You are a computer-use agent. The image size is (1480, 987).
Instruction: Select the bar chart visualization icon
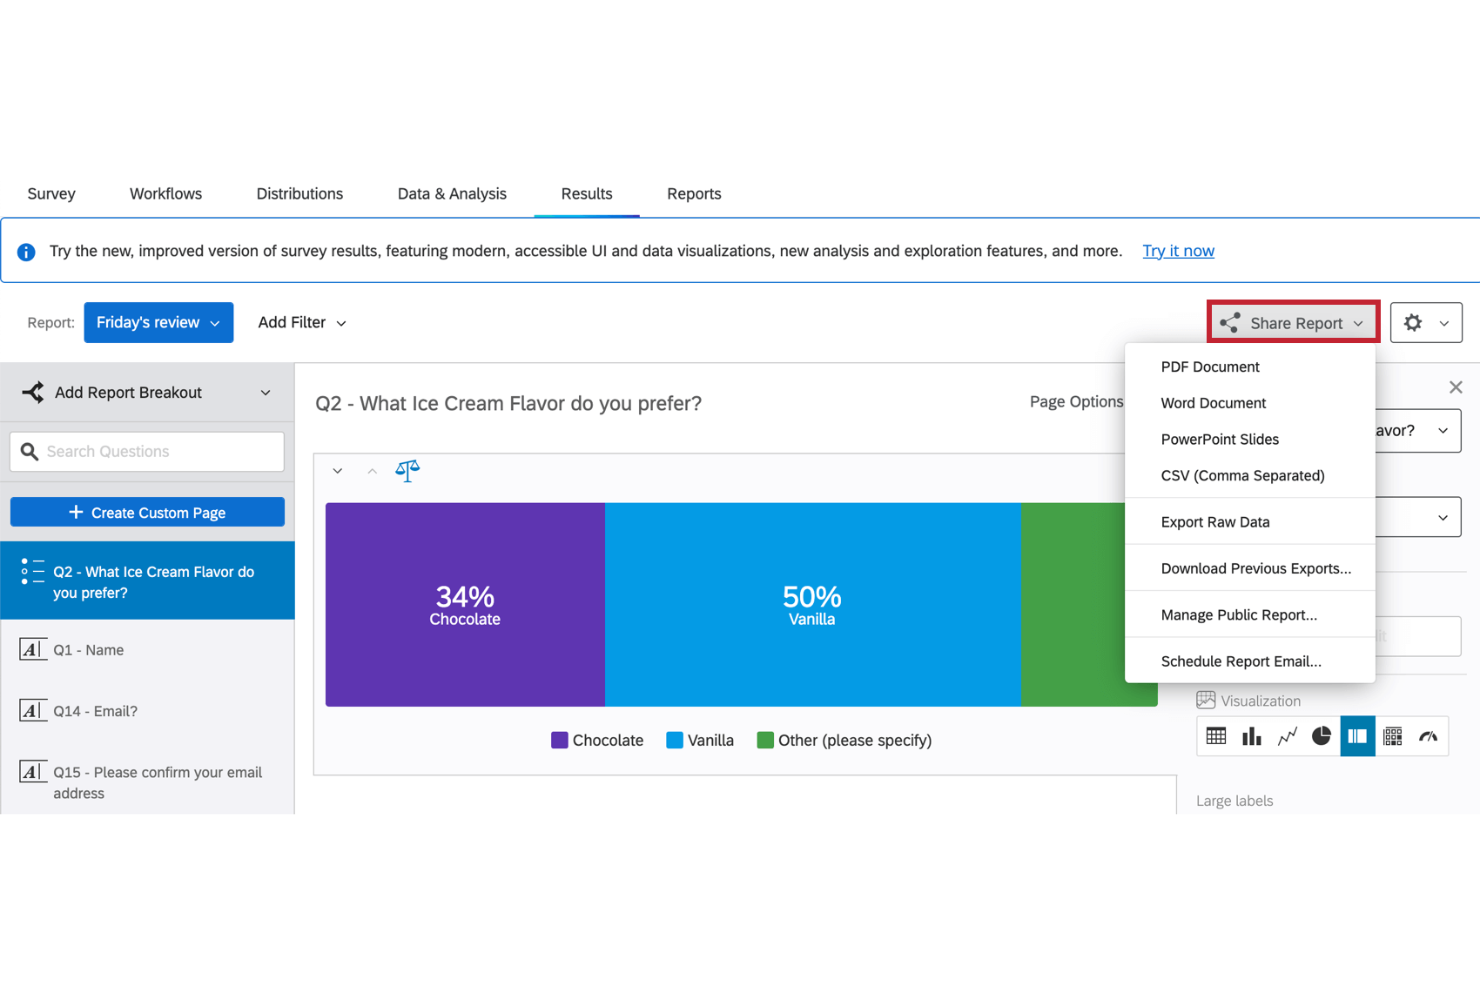click(1251, 736)
